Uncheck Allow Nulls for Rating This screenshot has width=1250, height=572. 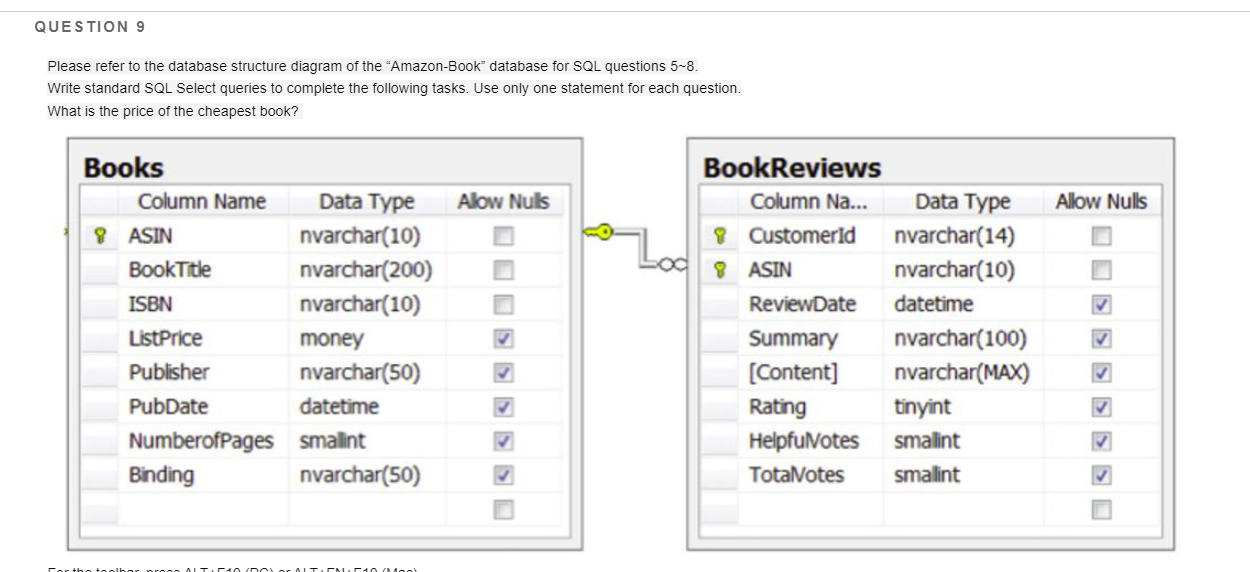[1101, 407]
